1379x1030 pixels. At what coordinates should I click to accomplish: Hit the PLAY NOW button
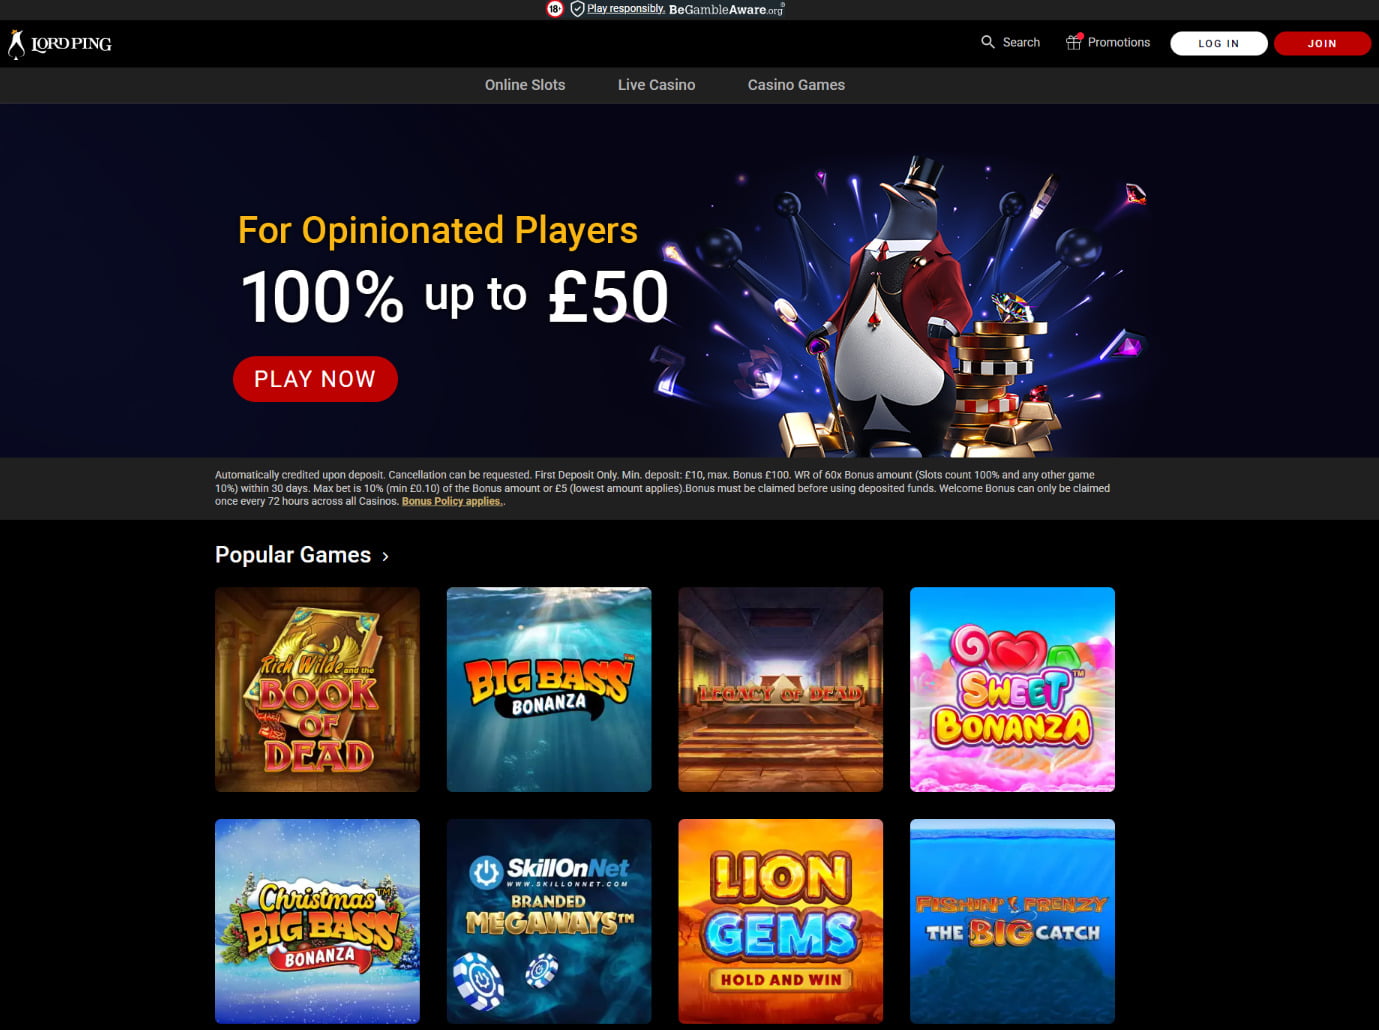click(315, 379)
